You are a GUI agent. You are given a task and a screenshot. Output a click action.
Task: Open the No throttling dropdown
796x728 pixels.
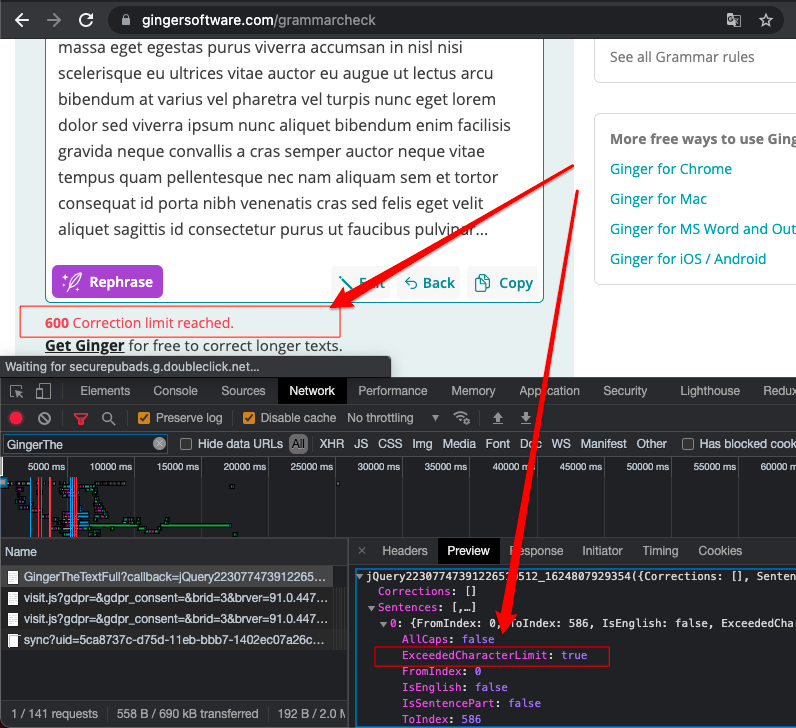tap(393, 418)
